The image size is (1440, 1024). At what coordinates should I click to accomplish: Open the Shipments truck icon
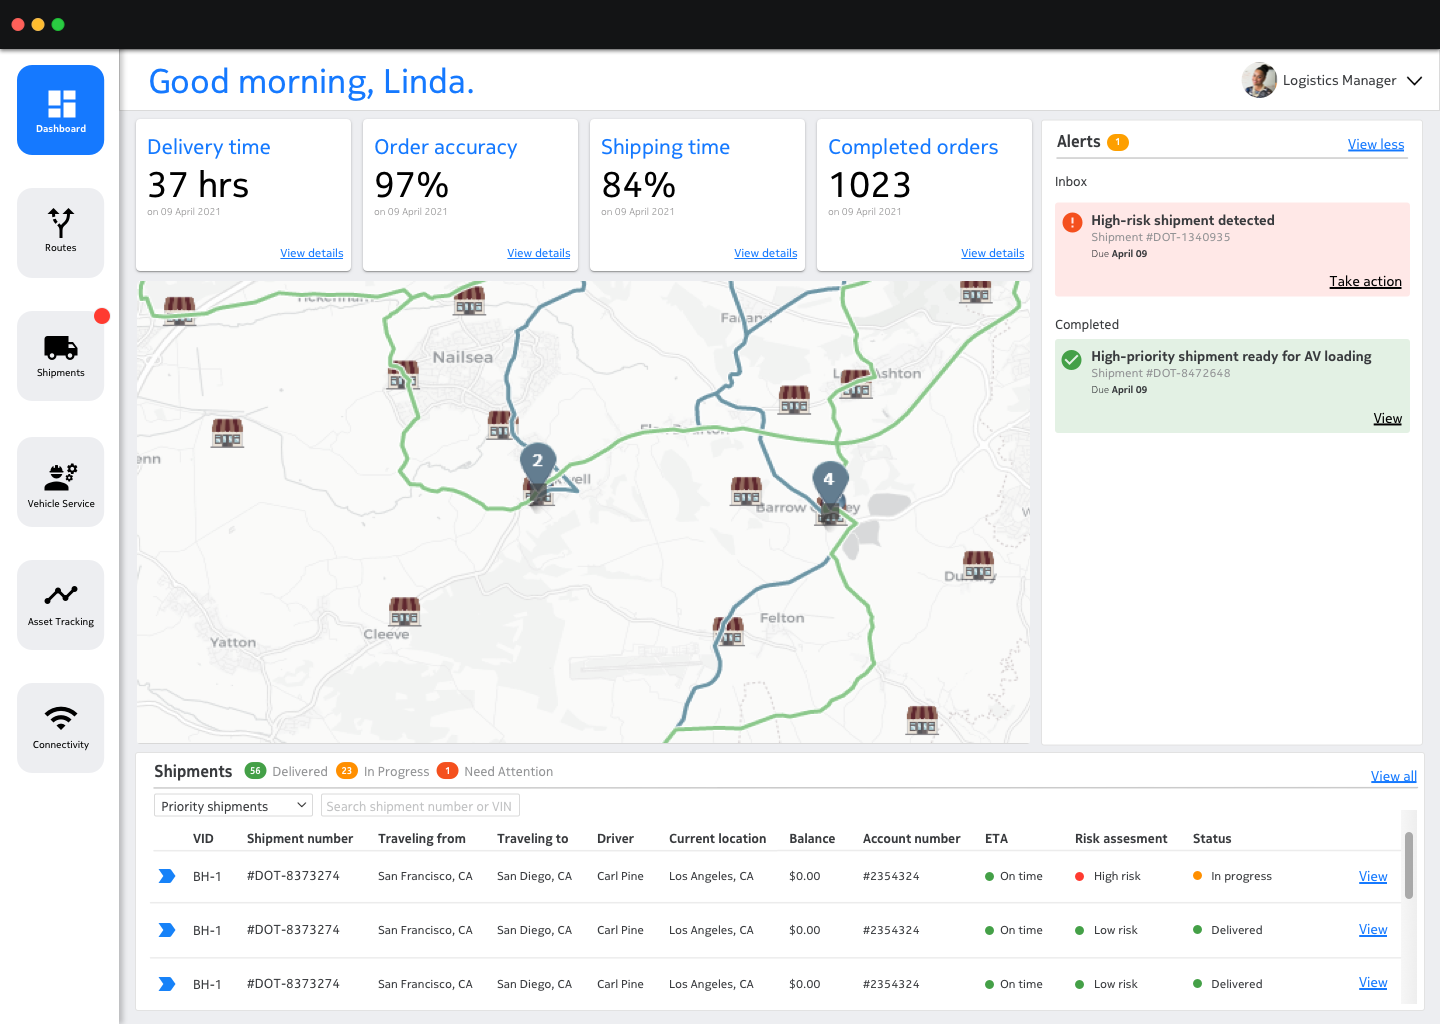pos(61,347)
